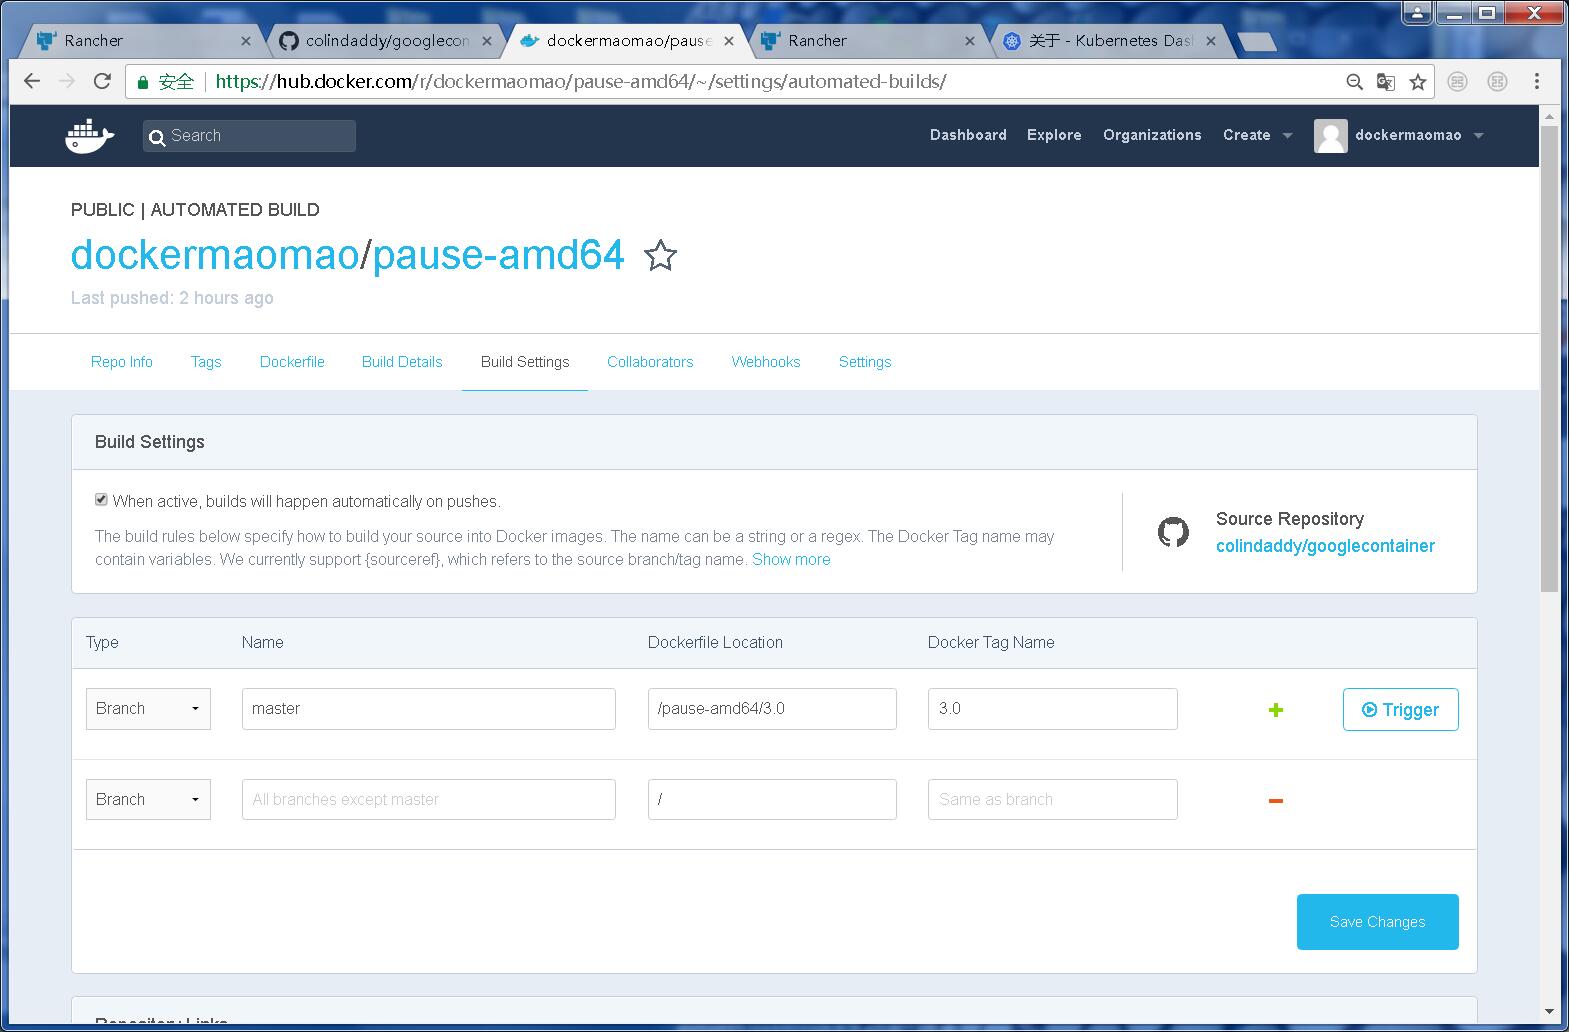Click the browser forward arrow
The width and height of the screenshot is (1569, 1032).
67,82
